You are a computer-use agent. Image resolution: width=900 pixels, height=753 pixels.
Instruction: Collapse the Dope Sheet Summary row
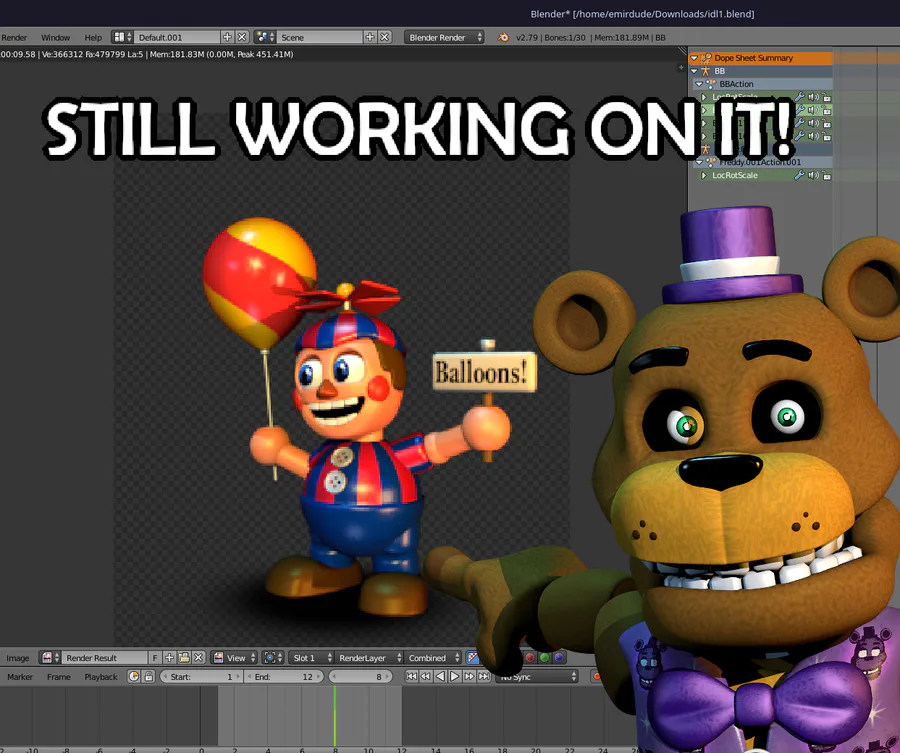(694, 58)
